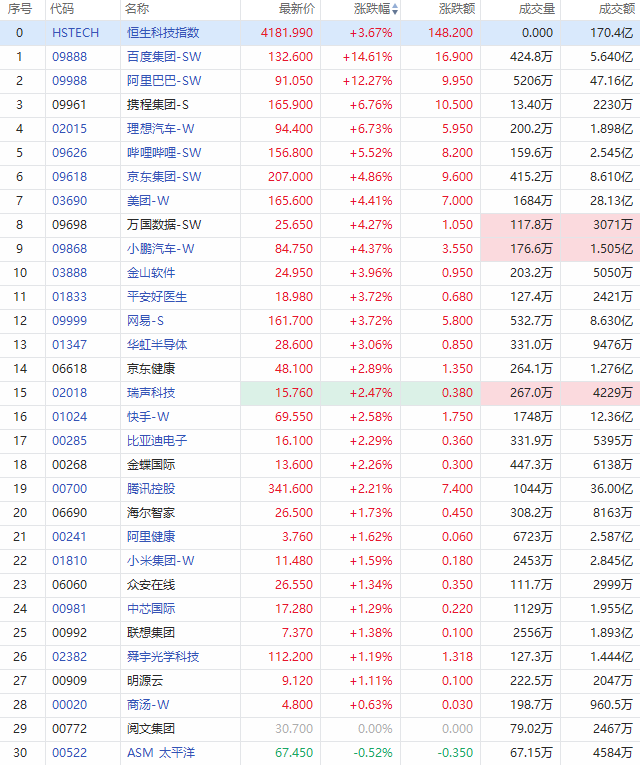640x765 pixels.
Task: Open 瑞声科技 stock
Action: 151,392
